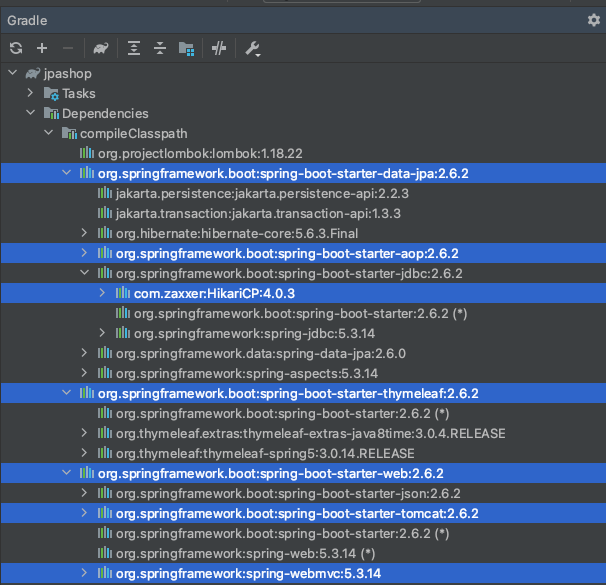Viewport: 606px width, 585px height.
Task: Click the lombok library bars icon
Action: click(87, 153)
